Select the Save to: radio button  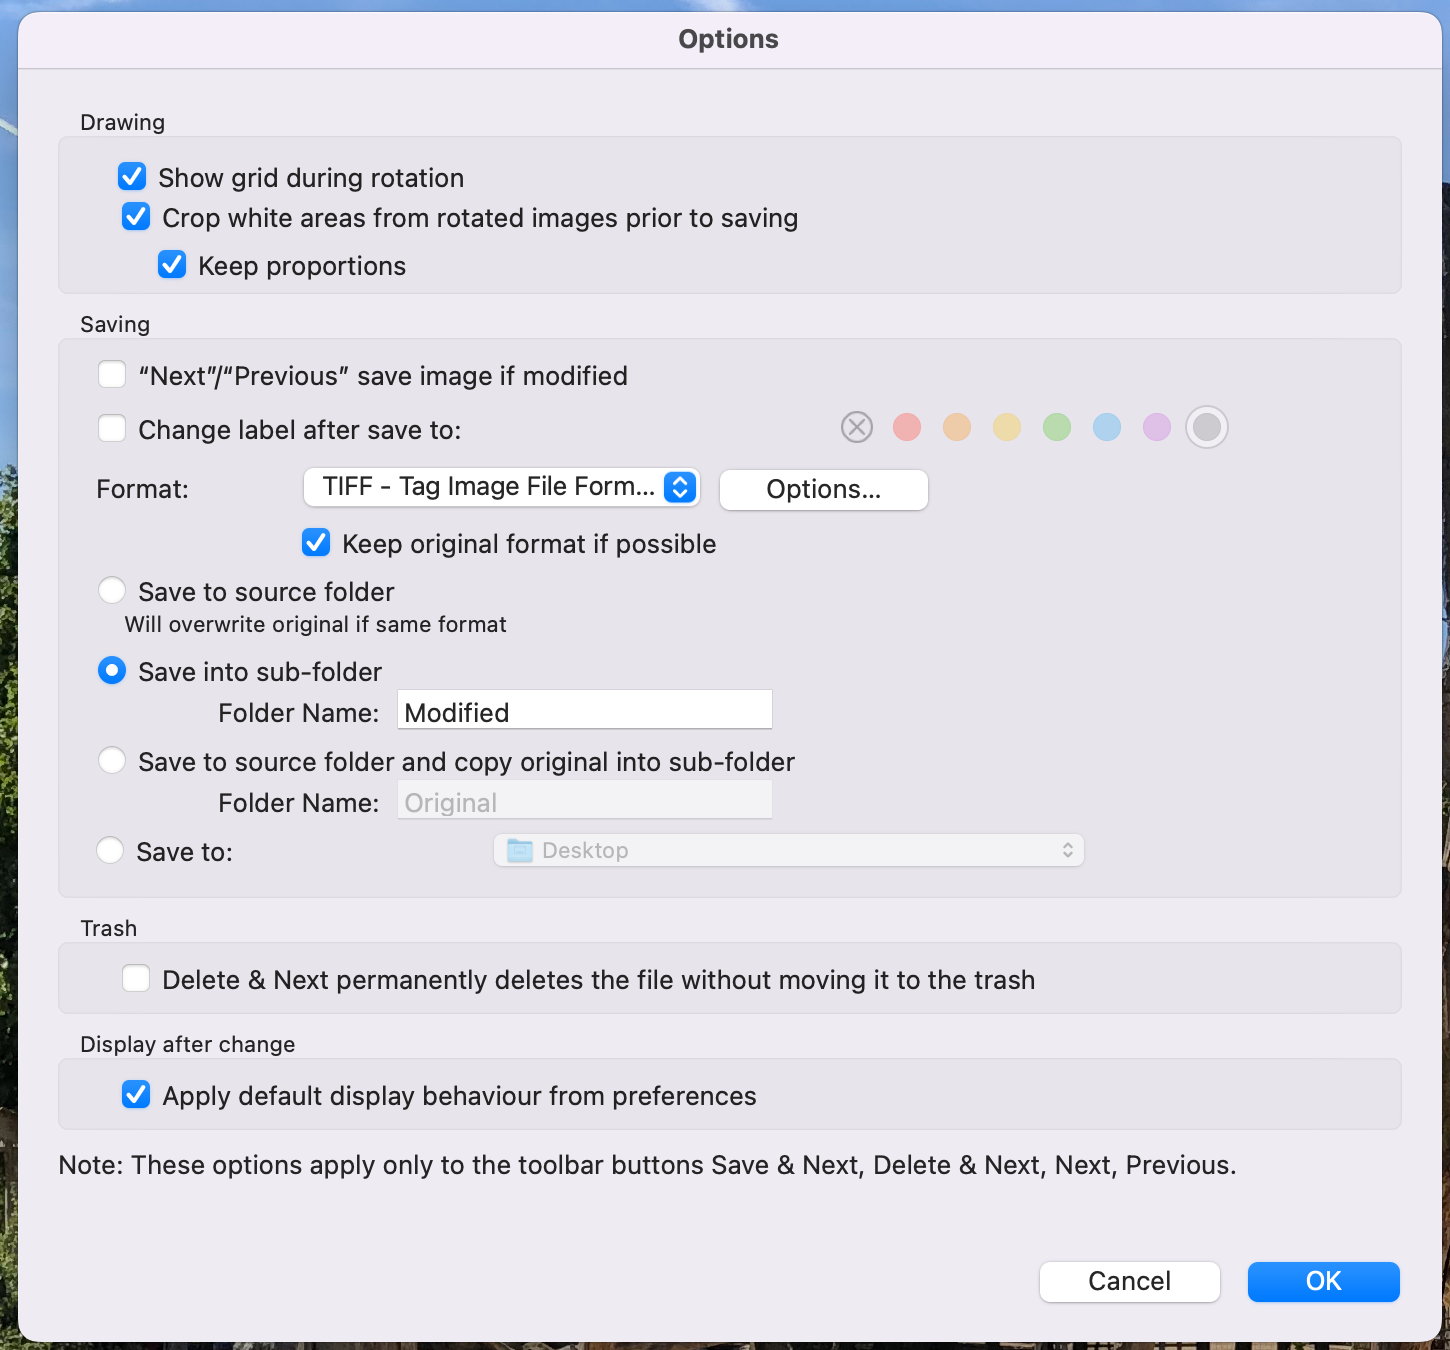(110, 851)
